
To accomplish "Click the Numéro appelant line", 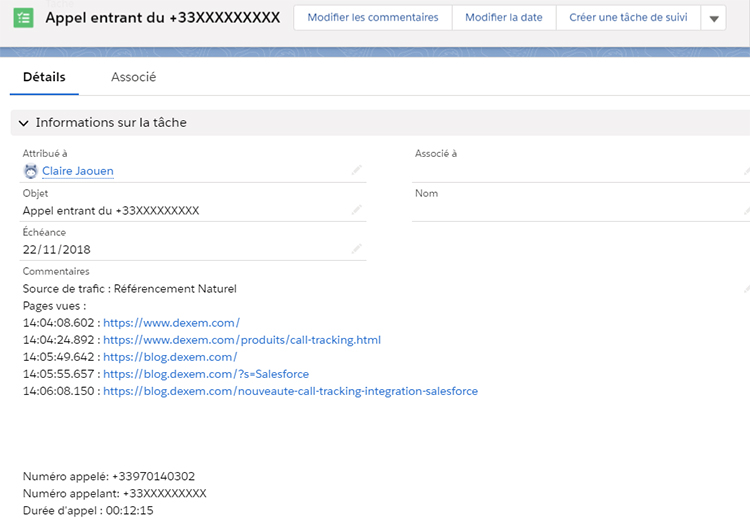I will [114, 493].
